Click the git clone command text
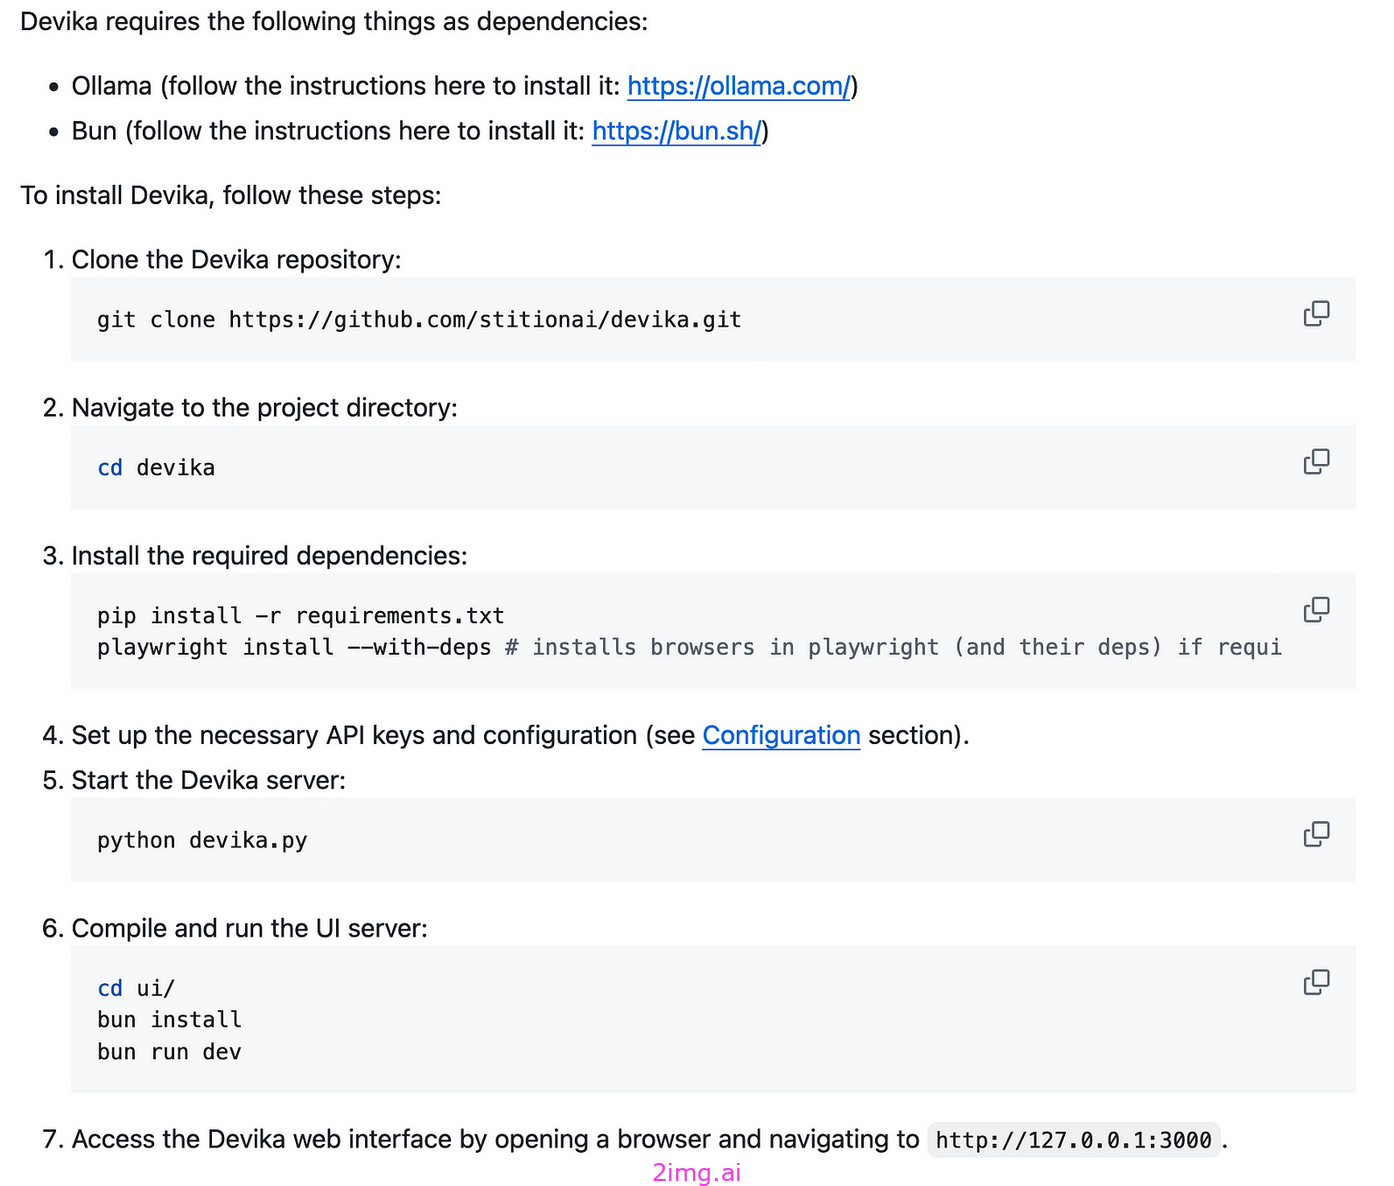The width and height of the screenshot is (1394, 1186). [419, 319]
